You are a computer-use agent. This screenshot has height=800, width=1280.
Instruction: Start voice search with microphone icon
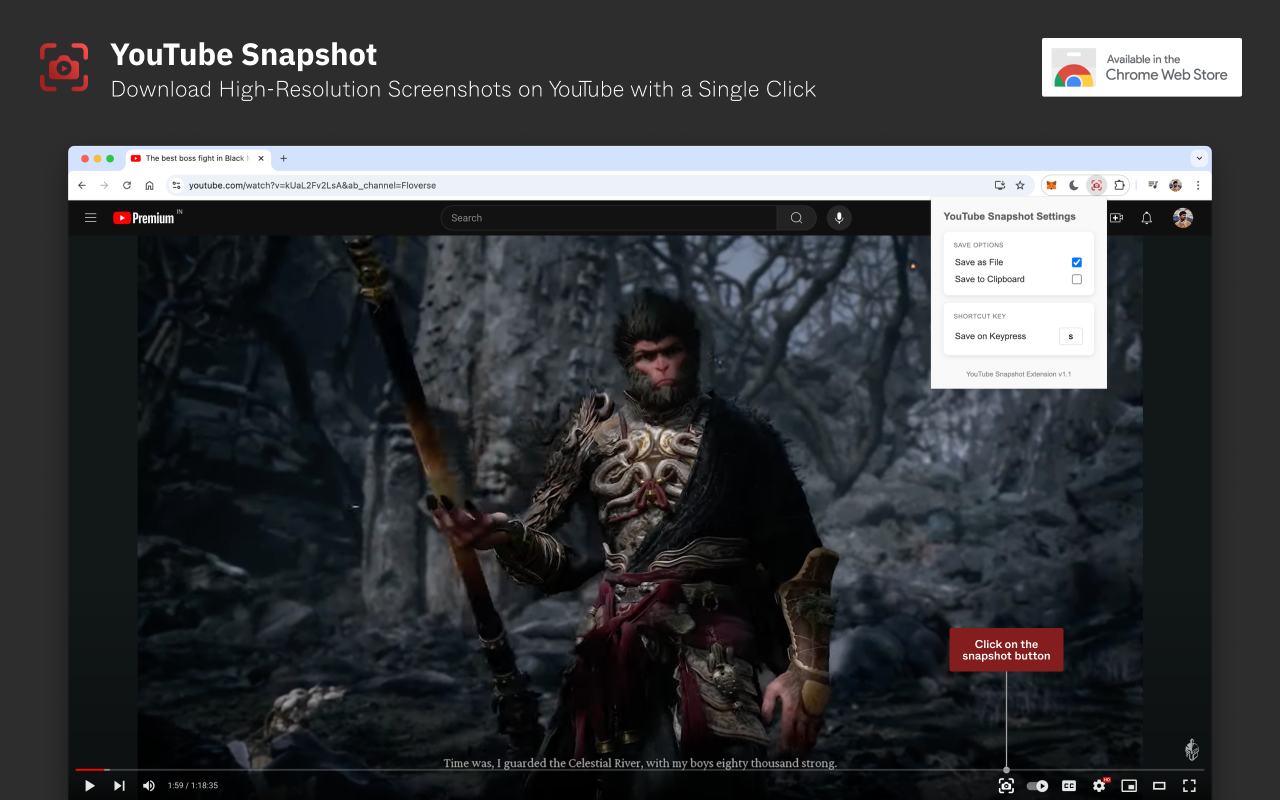839,218
